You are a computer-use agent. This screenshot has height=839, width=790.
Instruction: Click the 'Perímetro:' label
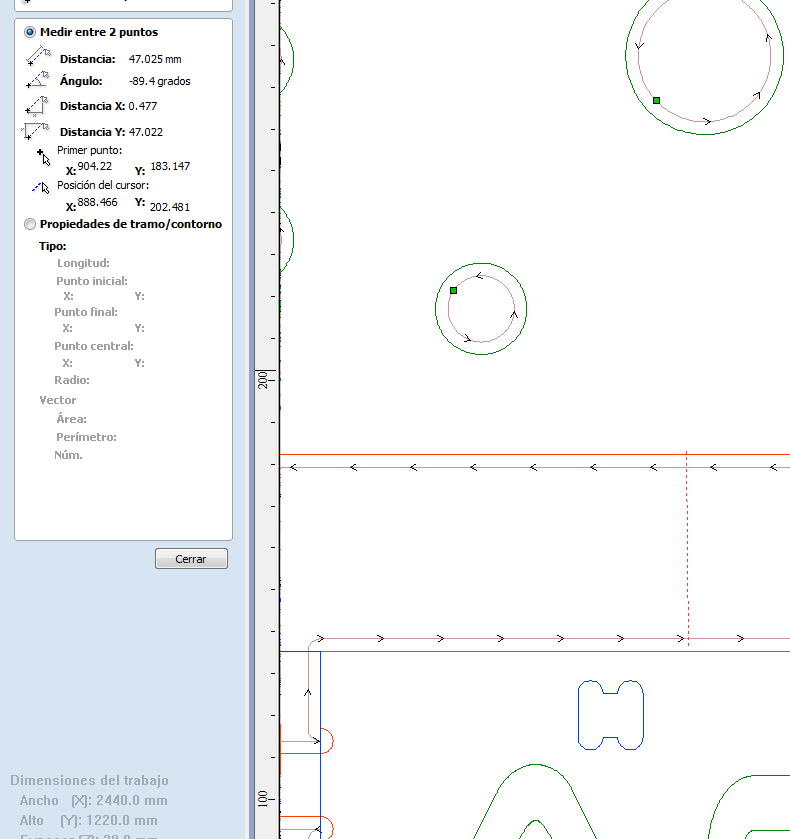click(86, 437)
